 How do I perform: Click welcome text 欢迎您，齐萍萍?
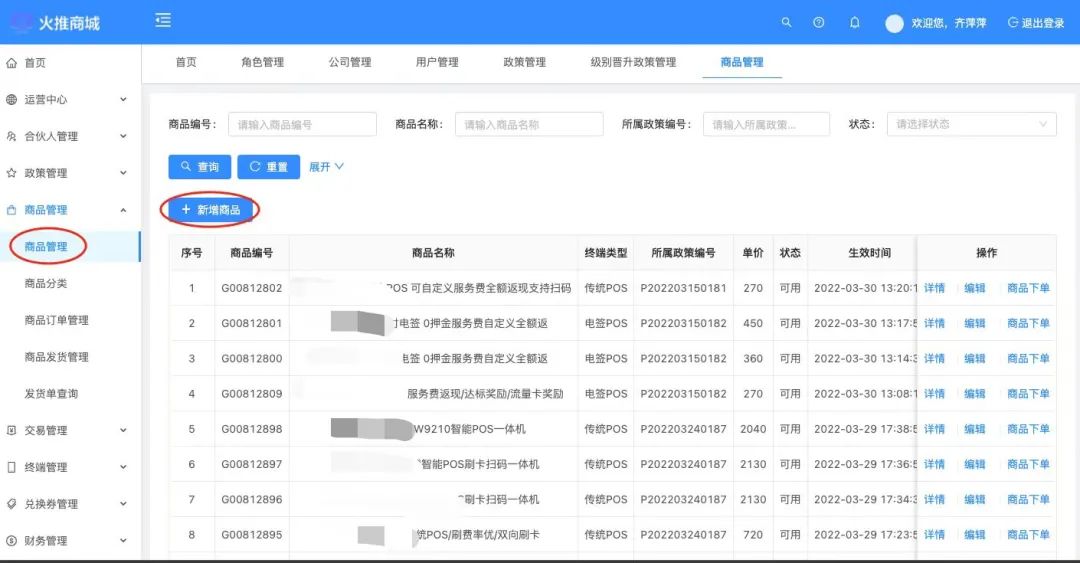click(x=948, y=23)
